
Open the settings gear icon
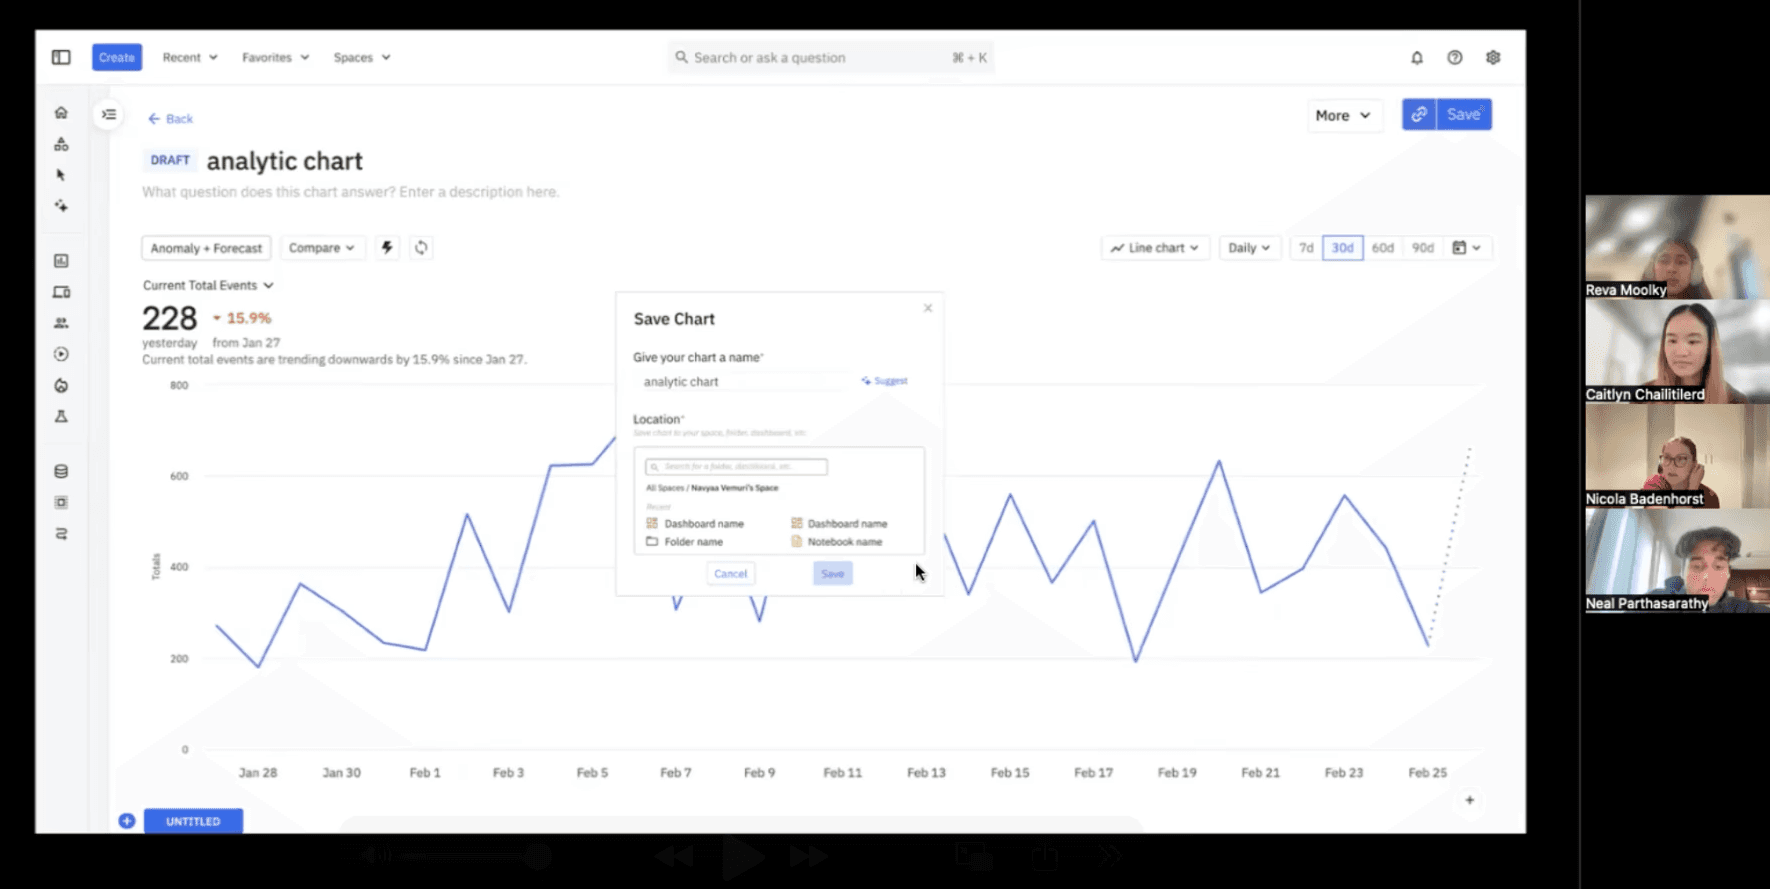pos(1493,58)
